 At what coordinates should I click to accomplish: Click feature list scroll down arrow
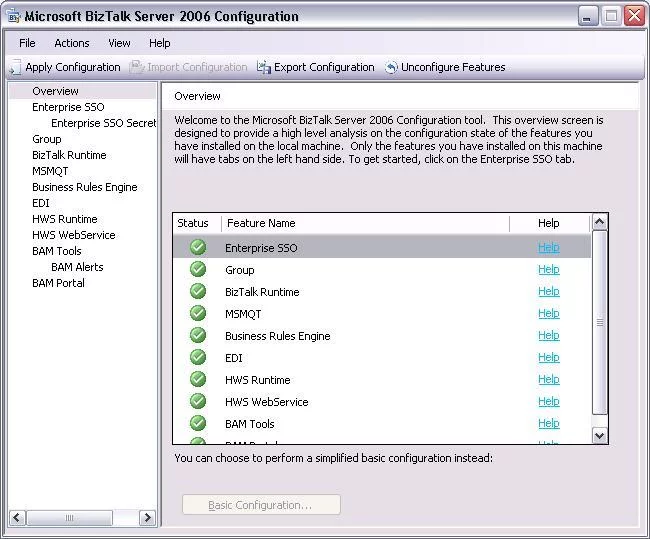tap(599, 435)
